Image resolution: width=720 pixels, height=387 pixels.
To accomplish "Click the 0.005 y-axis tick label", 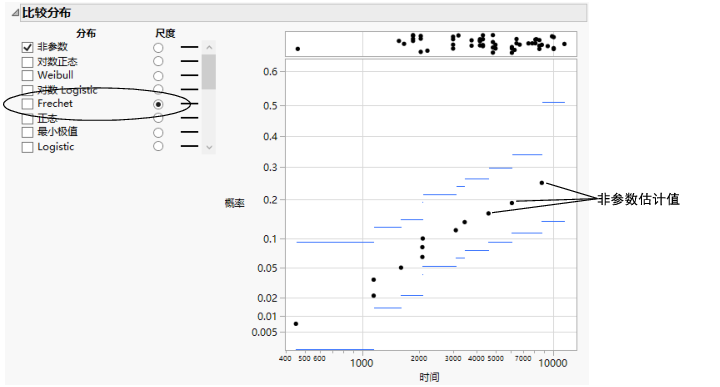I will (264, 332).
